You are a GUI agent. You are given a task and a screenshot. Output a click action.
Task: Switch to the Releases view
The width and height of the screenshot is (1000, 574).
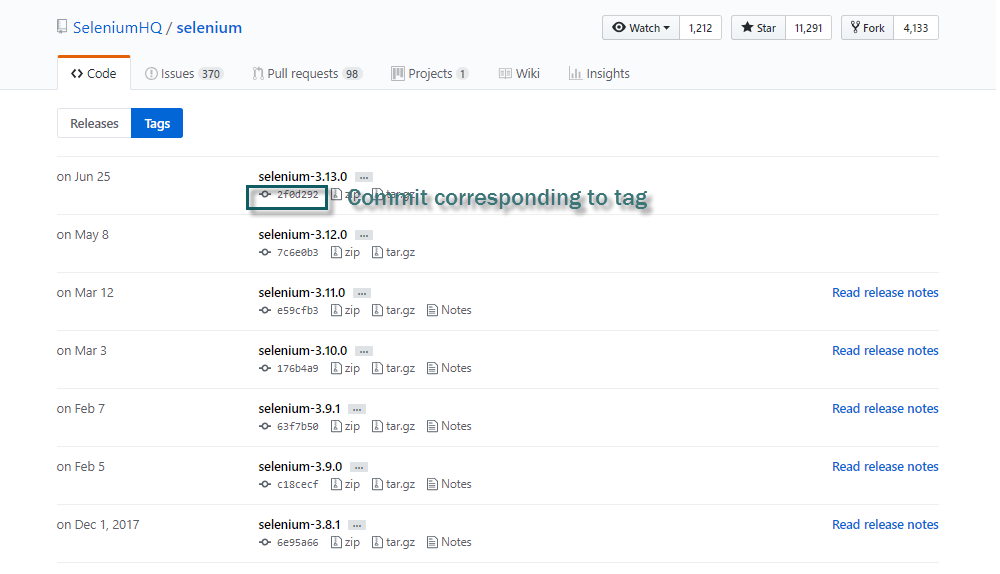(x=94, y=124)
